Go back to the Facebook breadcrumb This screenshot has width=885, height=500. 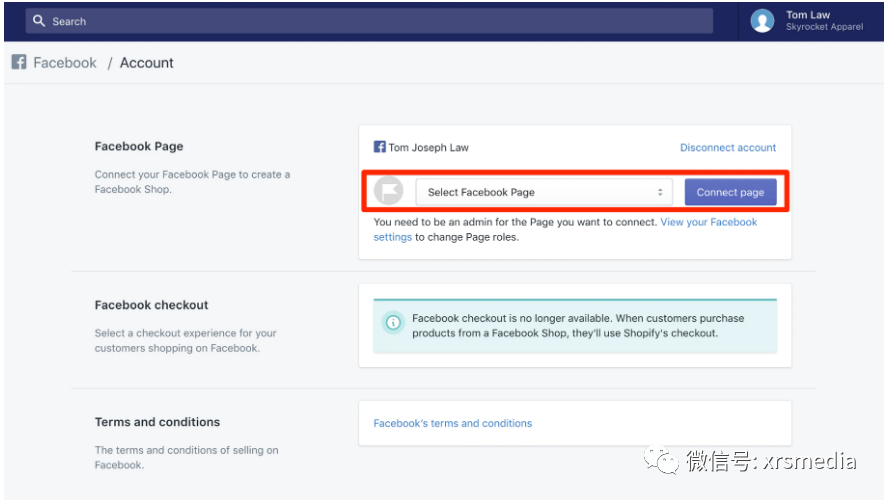click(64, 62)
